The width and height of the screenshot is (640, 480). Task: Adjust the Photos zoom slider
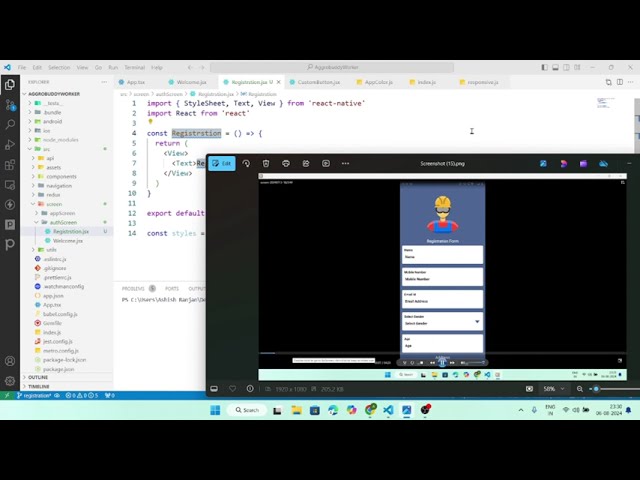tap(596, 389)
